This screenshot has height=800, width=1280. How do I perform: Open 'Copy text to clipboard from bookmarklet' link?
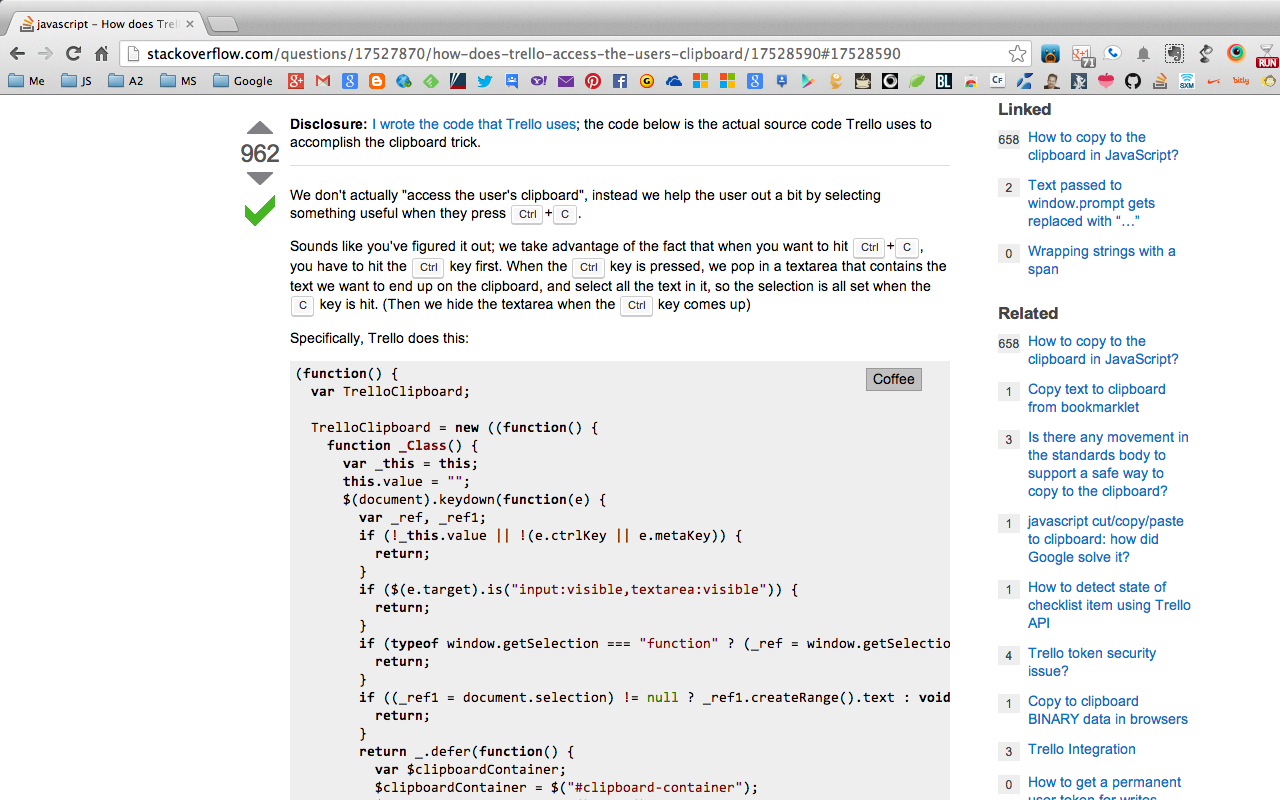[x=1096, y=398]
